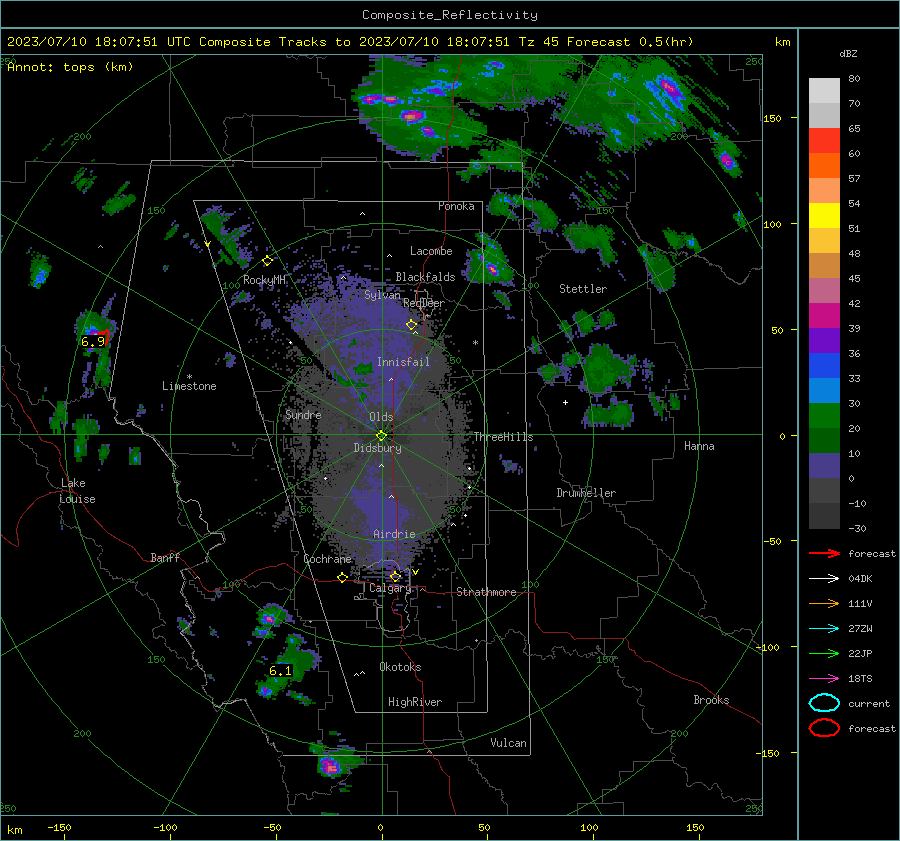Click the Calgary city label
This screenshot has height=841, width=900.
tap(390, 588)
